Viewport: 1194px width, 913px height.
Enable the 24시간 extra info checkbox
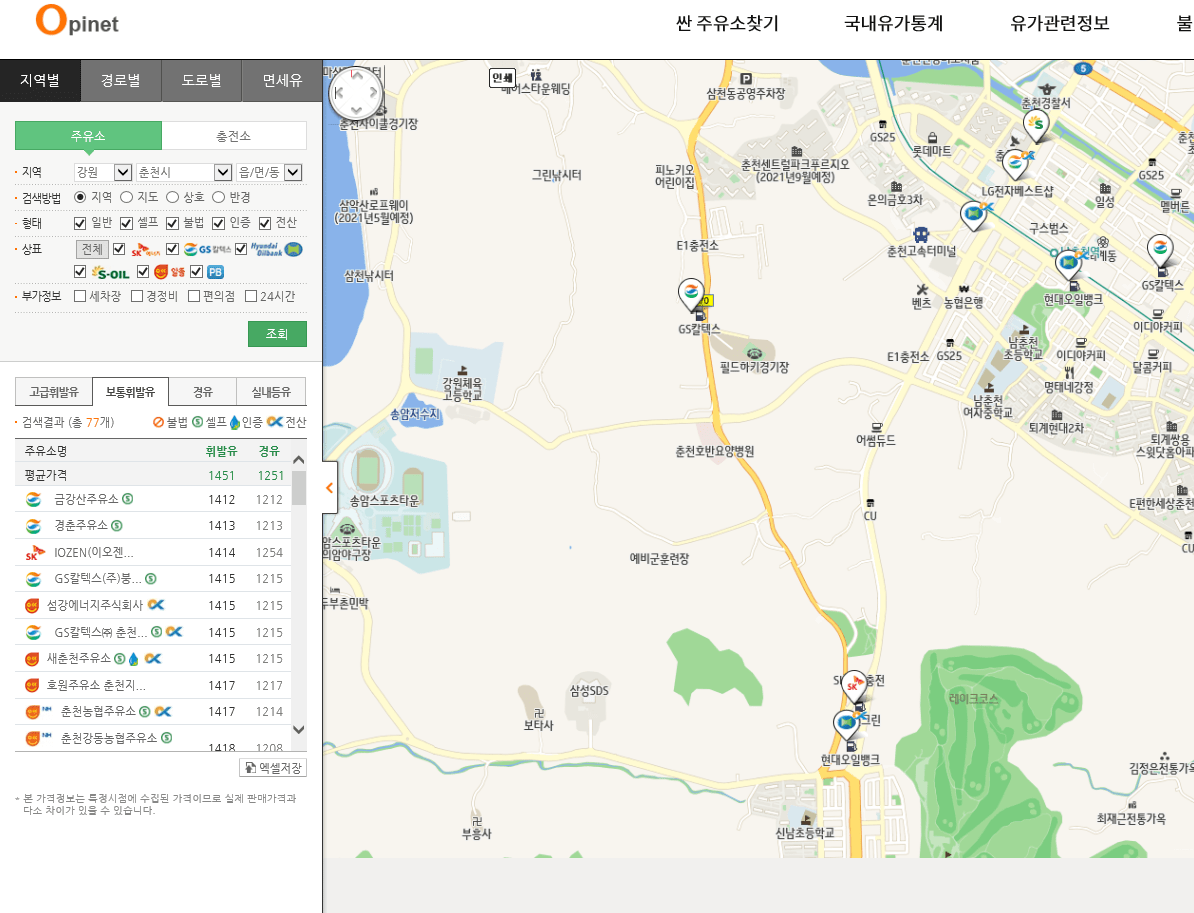coord(251,296)
